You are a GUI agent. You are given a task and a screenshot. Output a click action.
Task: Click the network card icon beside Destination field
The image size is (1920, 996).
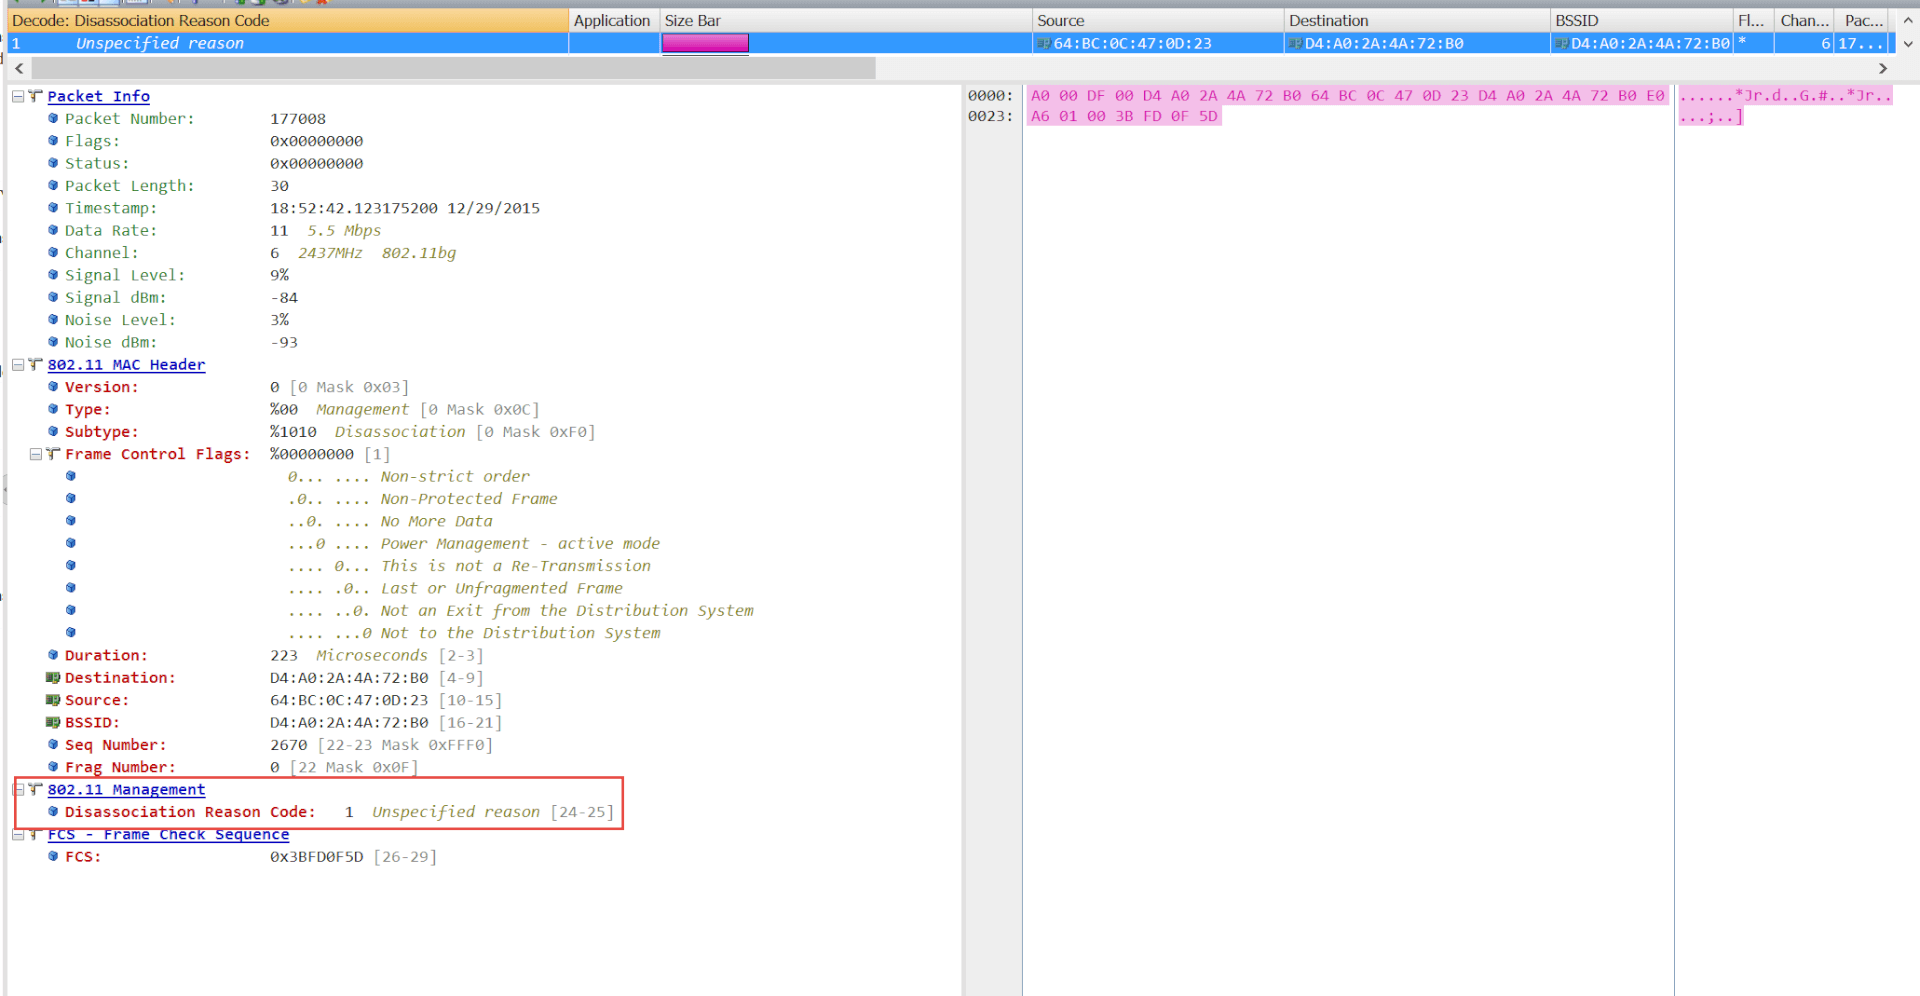click(x=53, y=678)
